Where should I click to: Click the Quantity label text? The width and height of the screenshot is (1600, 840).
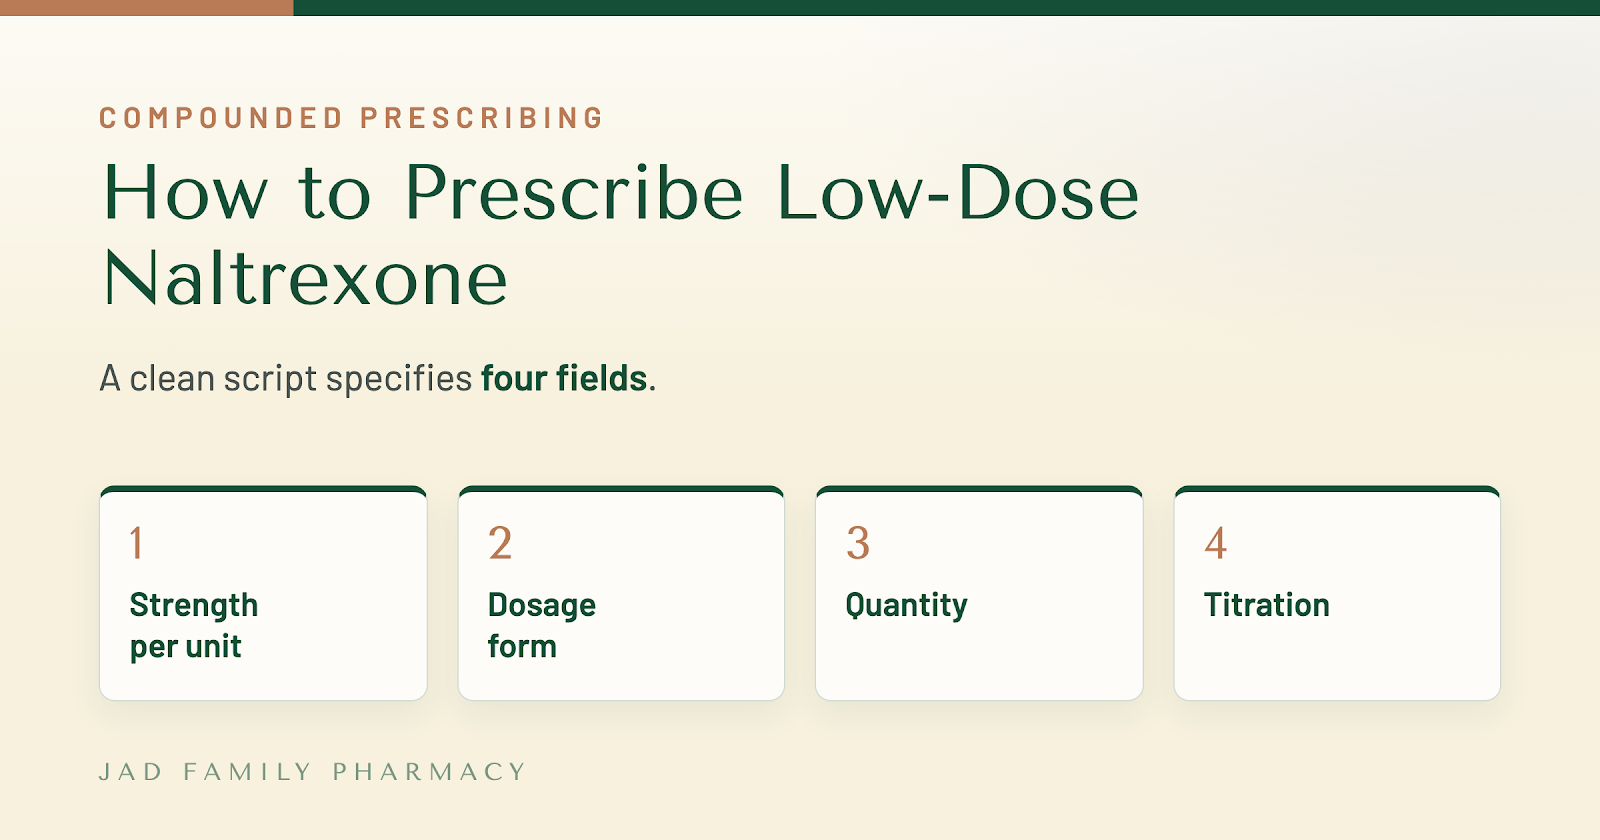[x=907, y=606]
